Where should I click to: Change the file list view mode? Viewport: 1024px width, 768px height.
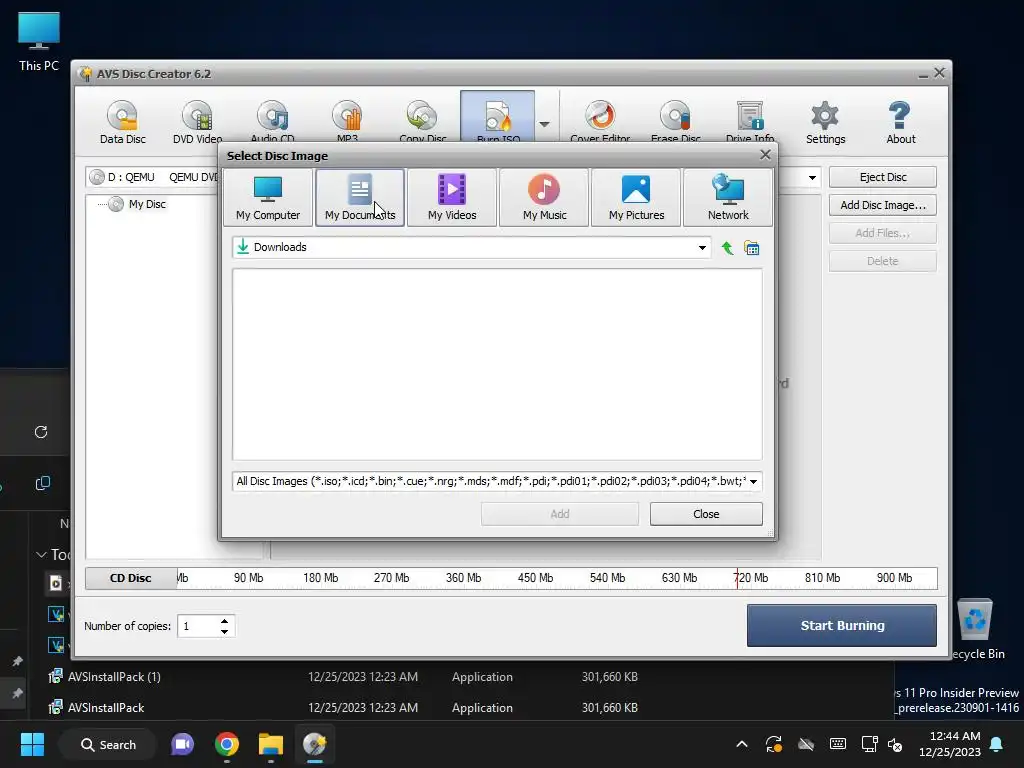coord(752,248)
